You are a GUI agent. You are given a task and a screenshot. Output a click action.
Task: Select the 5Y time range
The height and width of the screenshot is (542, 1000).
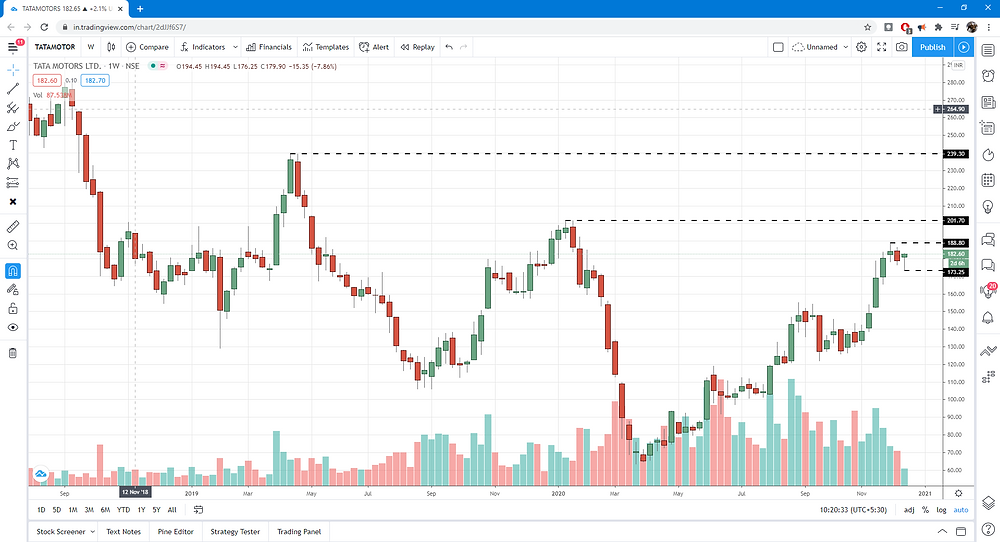click(x=156, y=510)
